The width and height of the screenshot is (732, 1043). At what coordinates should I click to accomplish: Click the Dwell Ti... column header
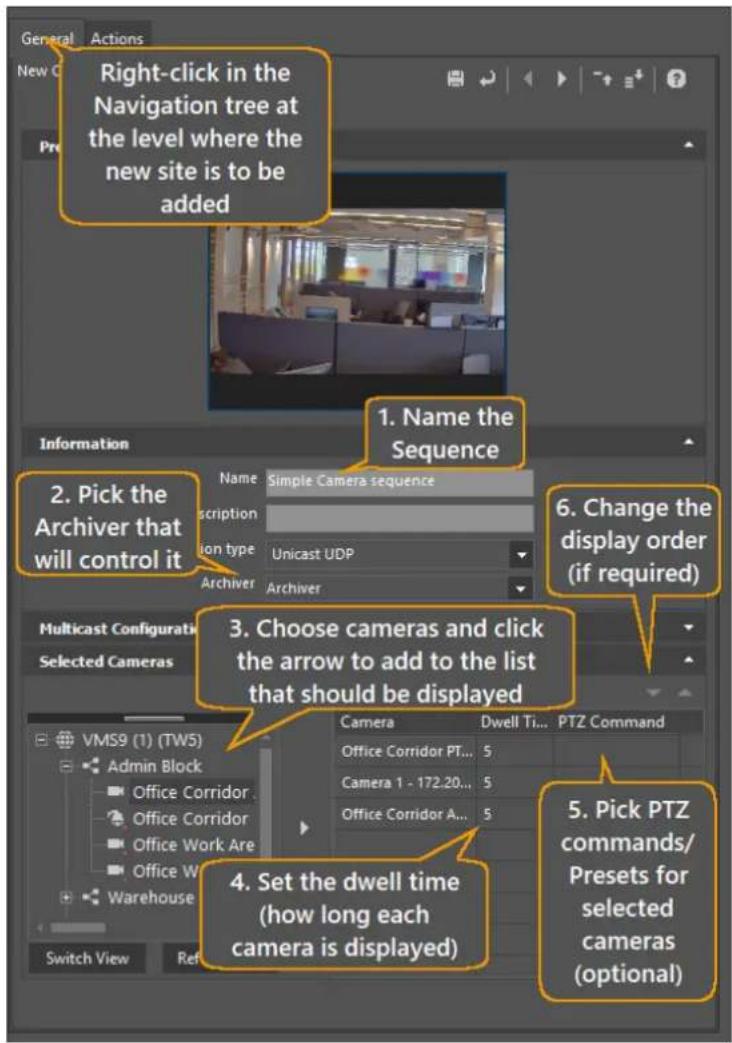tap(514, 722)
